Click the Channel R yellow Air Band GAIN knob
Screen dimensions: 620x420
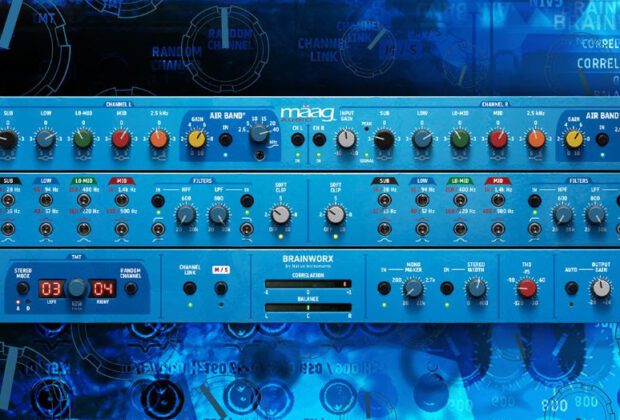574,139
